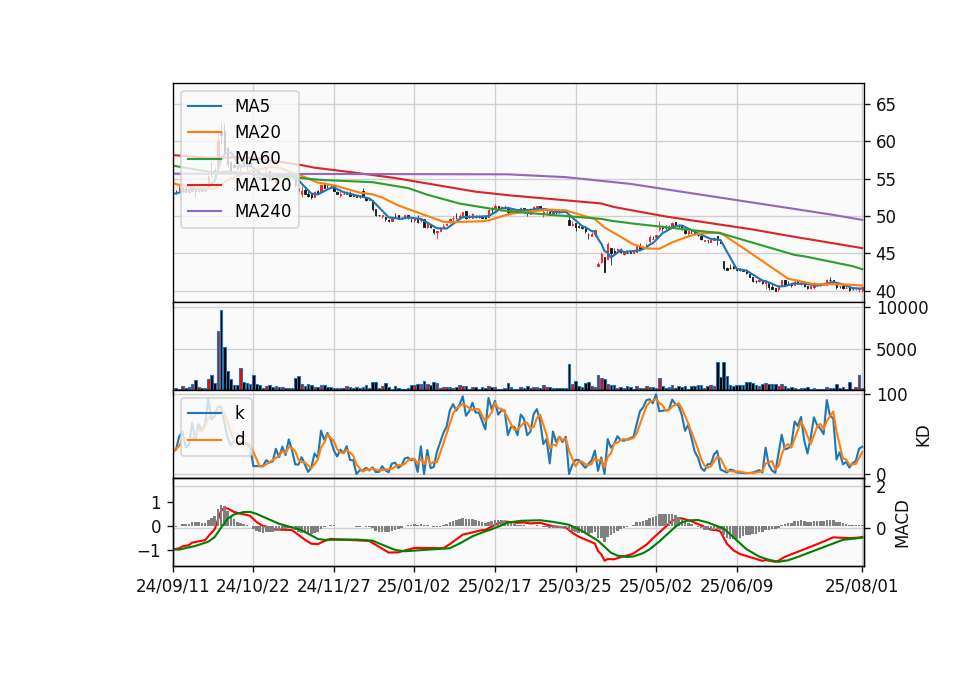Click the orange MA20 legend line sample
This screenshot has width=960, height=690.
click(x=204, y=132)
